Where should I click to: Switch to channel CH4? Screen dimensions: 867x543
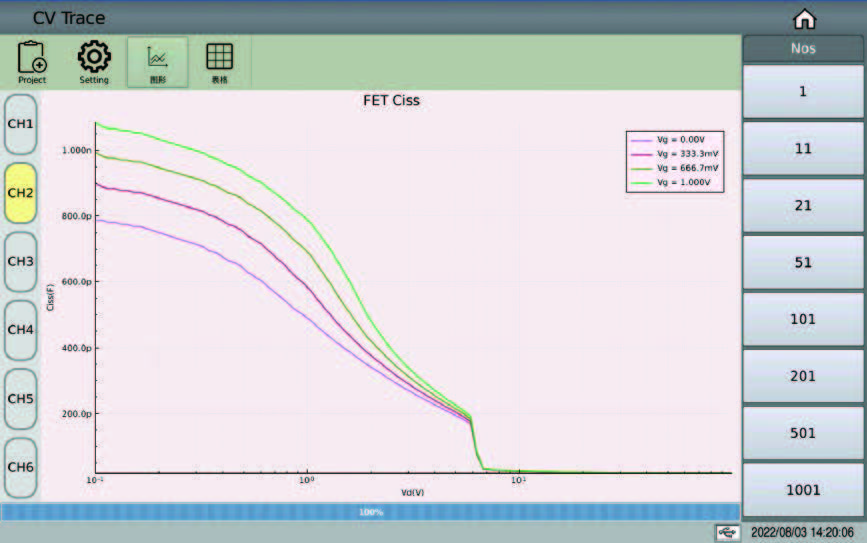coord(21,330)
